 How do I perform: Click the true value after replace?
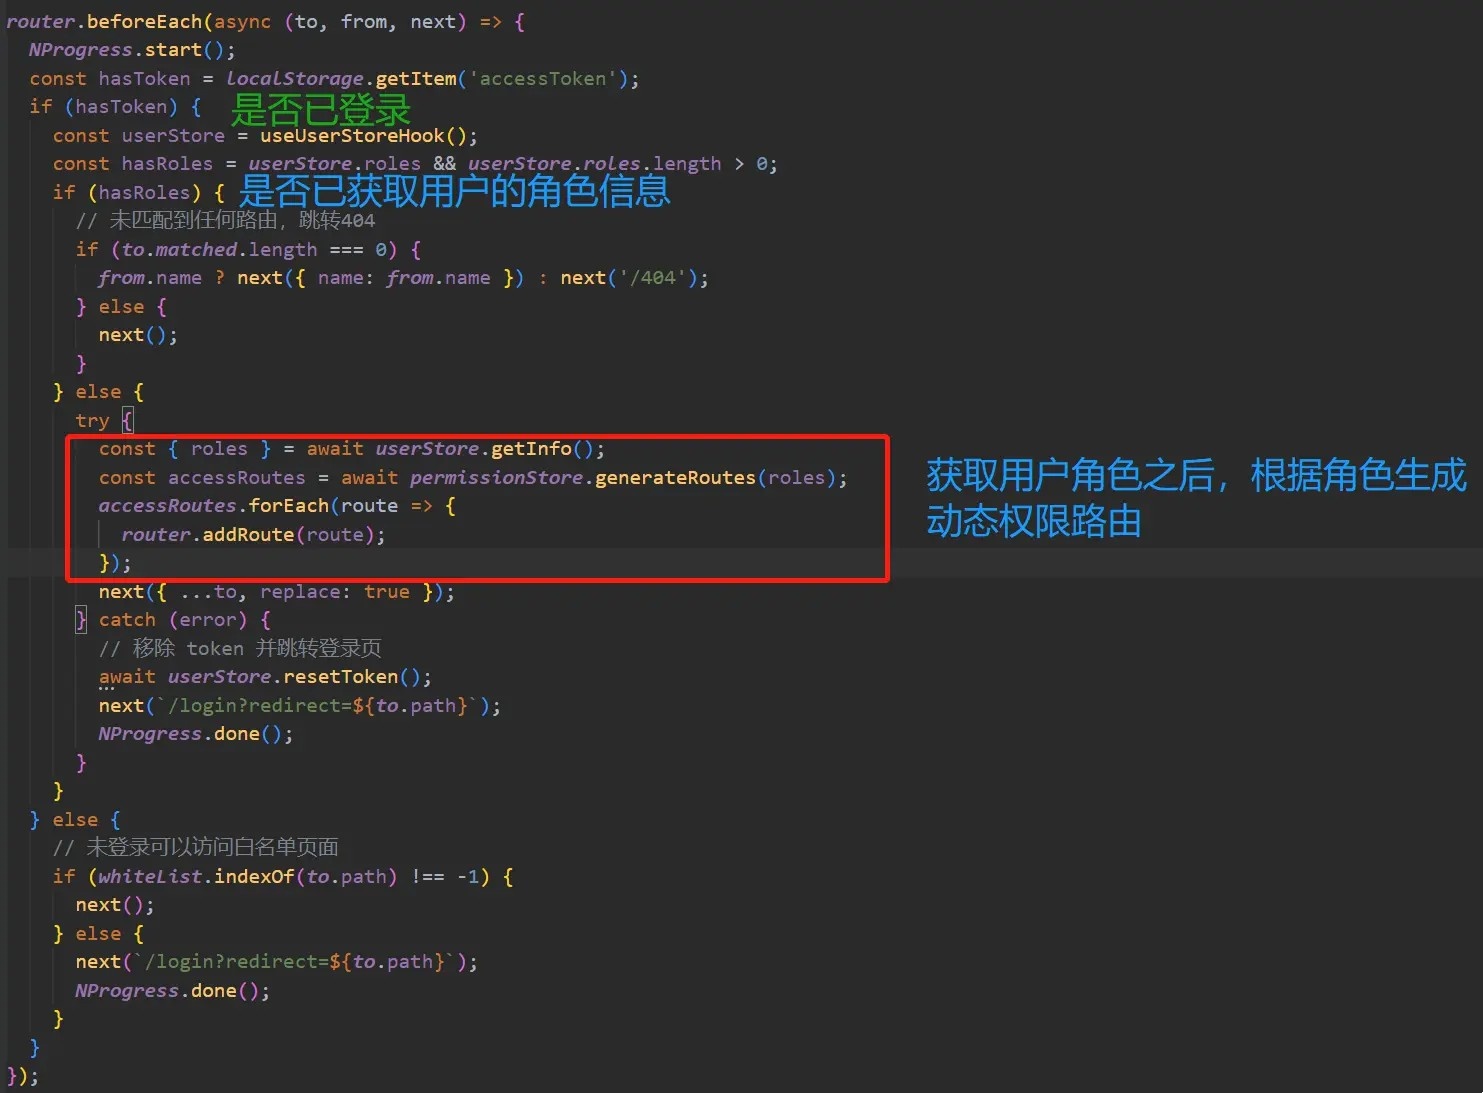387,592
